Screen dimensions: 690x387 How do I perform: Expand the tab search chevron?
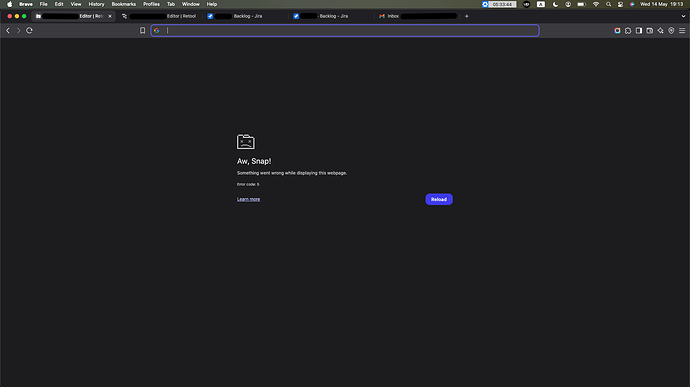pos(683,16)
